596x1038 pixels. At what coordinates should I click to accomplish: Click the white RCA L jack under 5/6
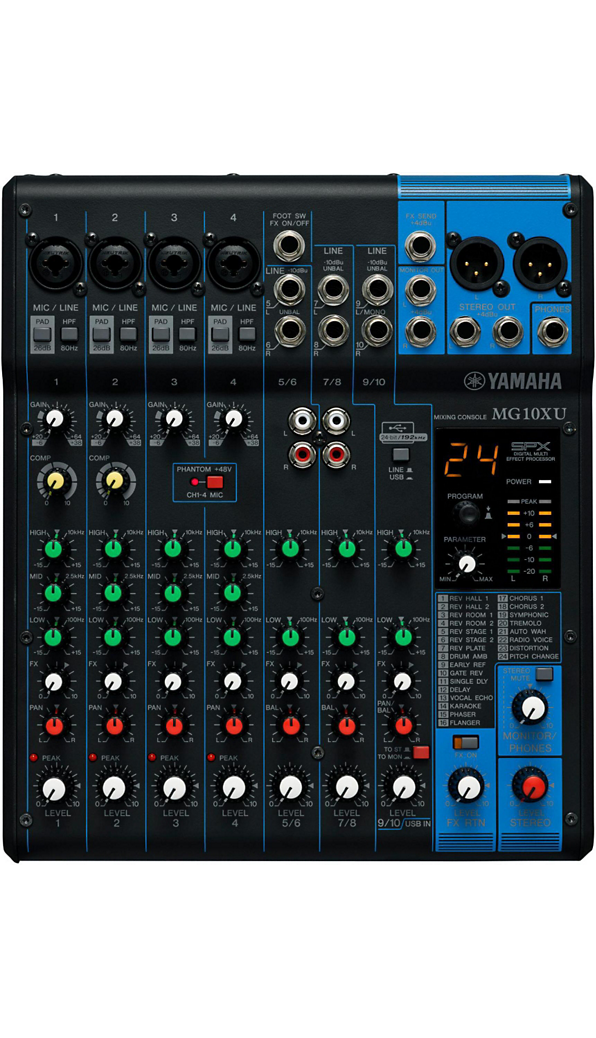303,420
